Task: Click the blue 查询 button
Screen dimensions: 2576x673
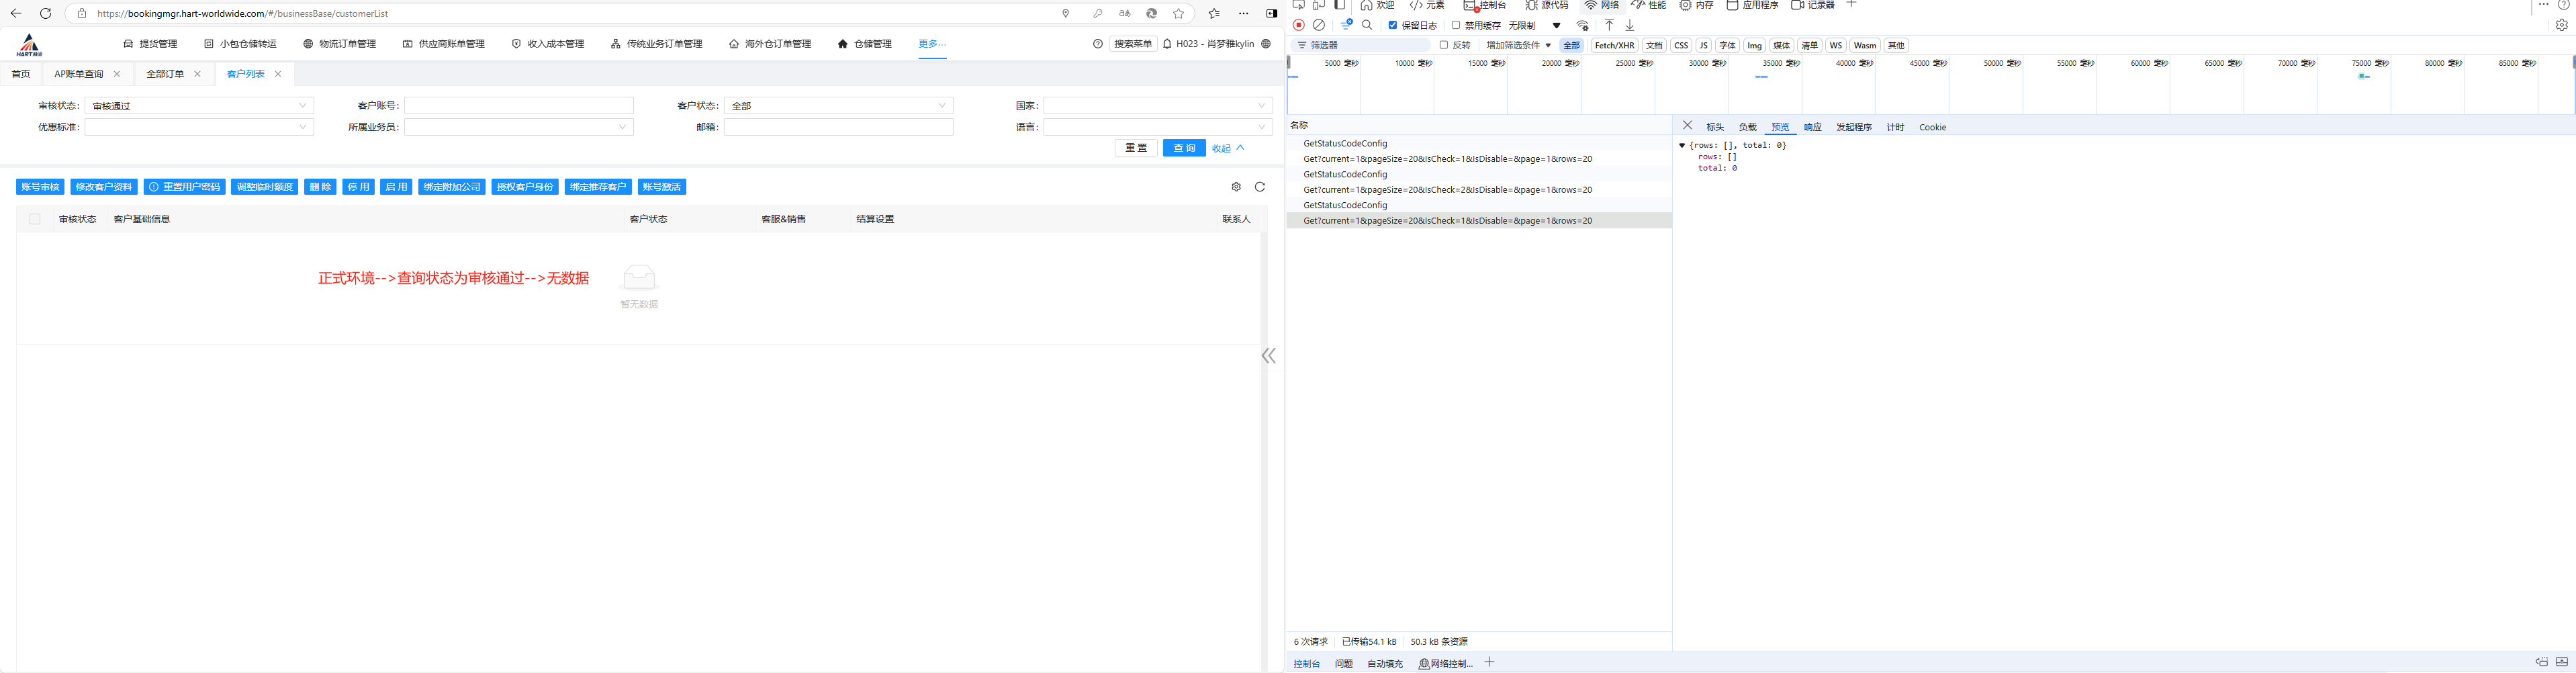Action: [1184, 148]
